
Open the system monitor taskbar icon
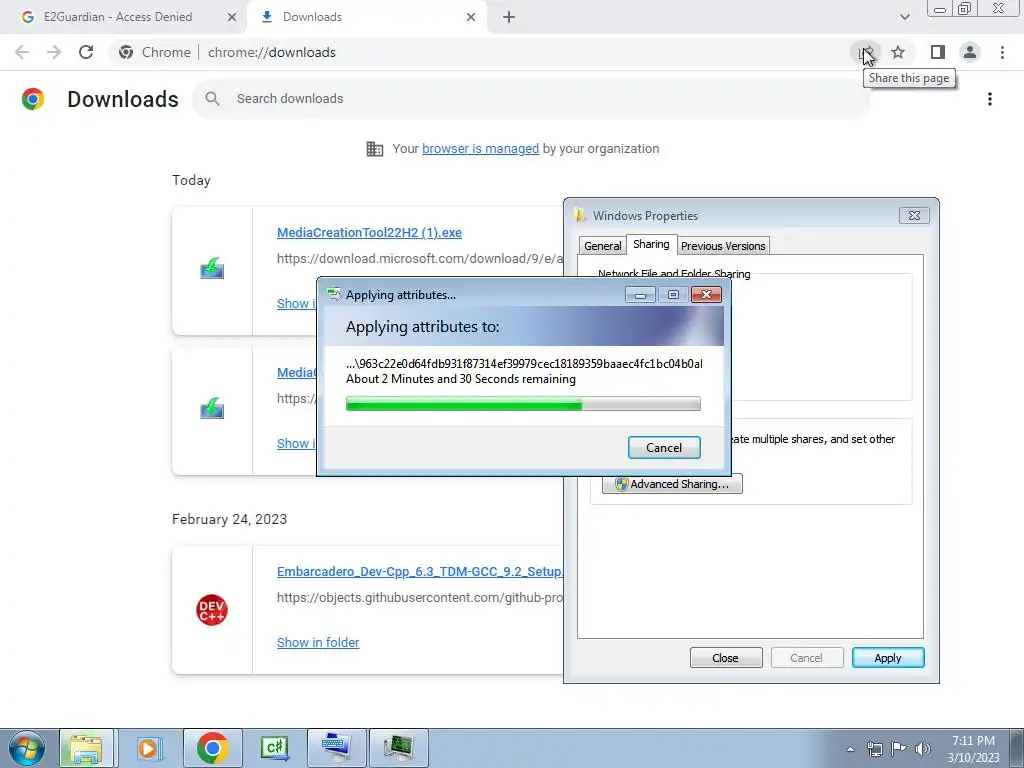pyautogui.click(x=398, y=748)
